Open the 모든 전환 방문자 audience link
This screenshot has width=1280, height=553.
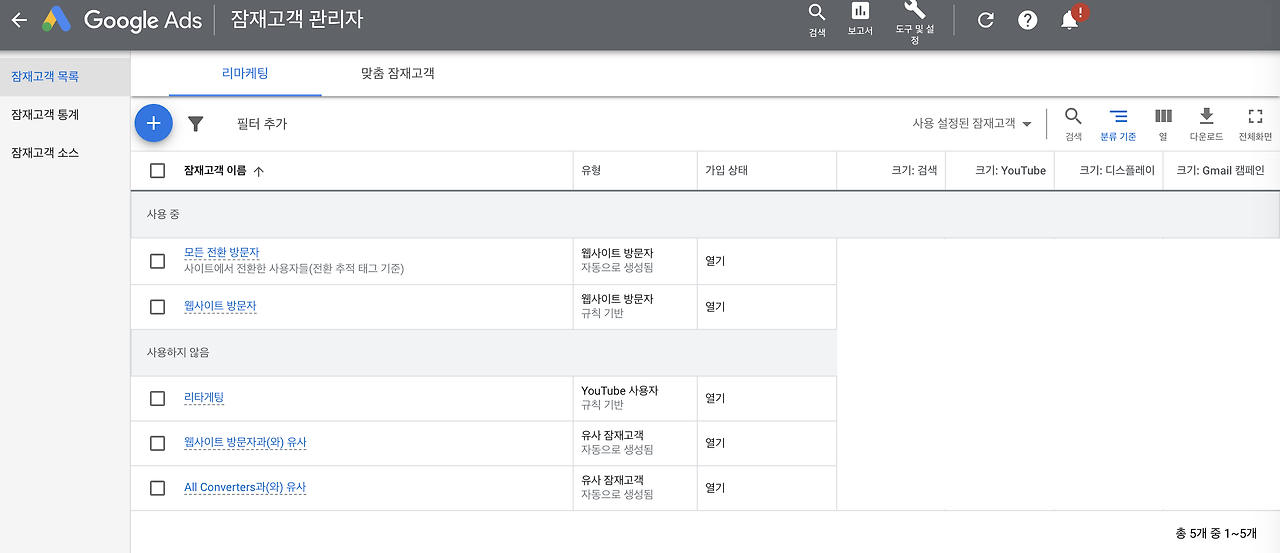click(221, 253)
